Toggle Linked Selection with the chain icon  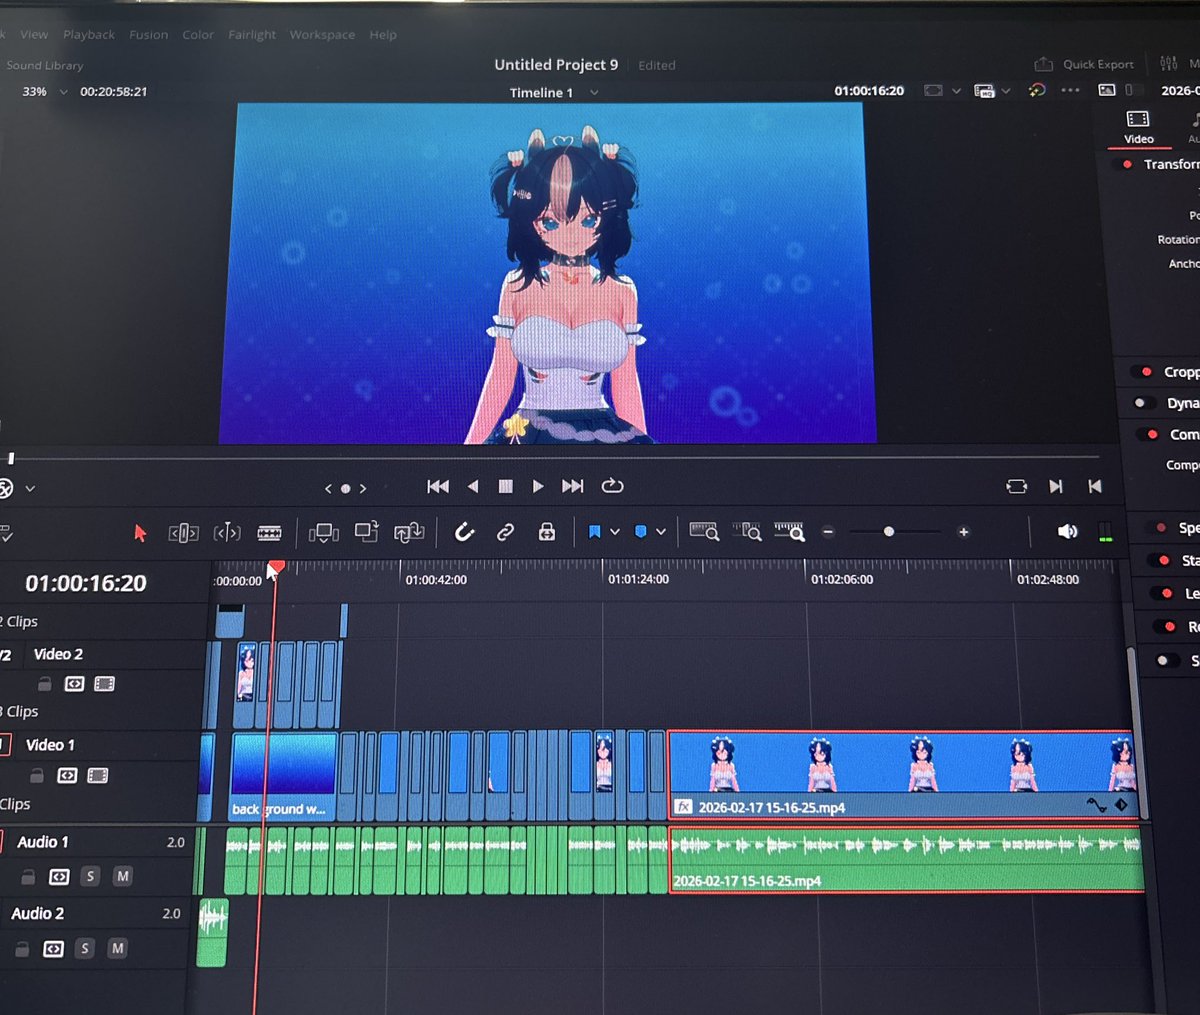(x=507, y=532)
